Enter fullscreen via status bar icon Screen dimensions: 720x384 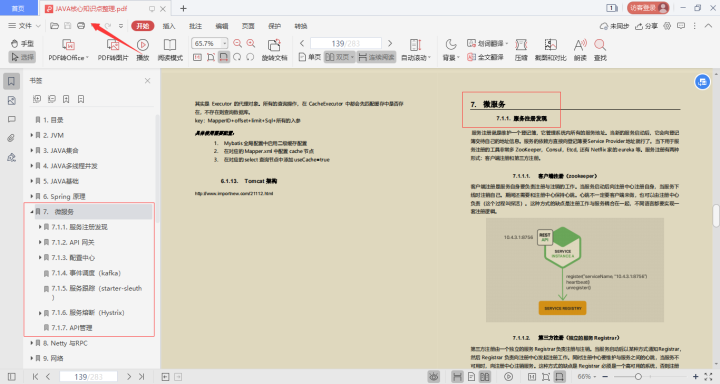708,377
